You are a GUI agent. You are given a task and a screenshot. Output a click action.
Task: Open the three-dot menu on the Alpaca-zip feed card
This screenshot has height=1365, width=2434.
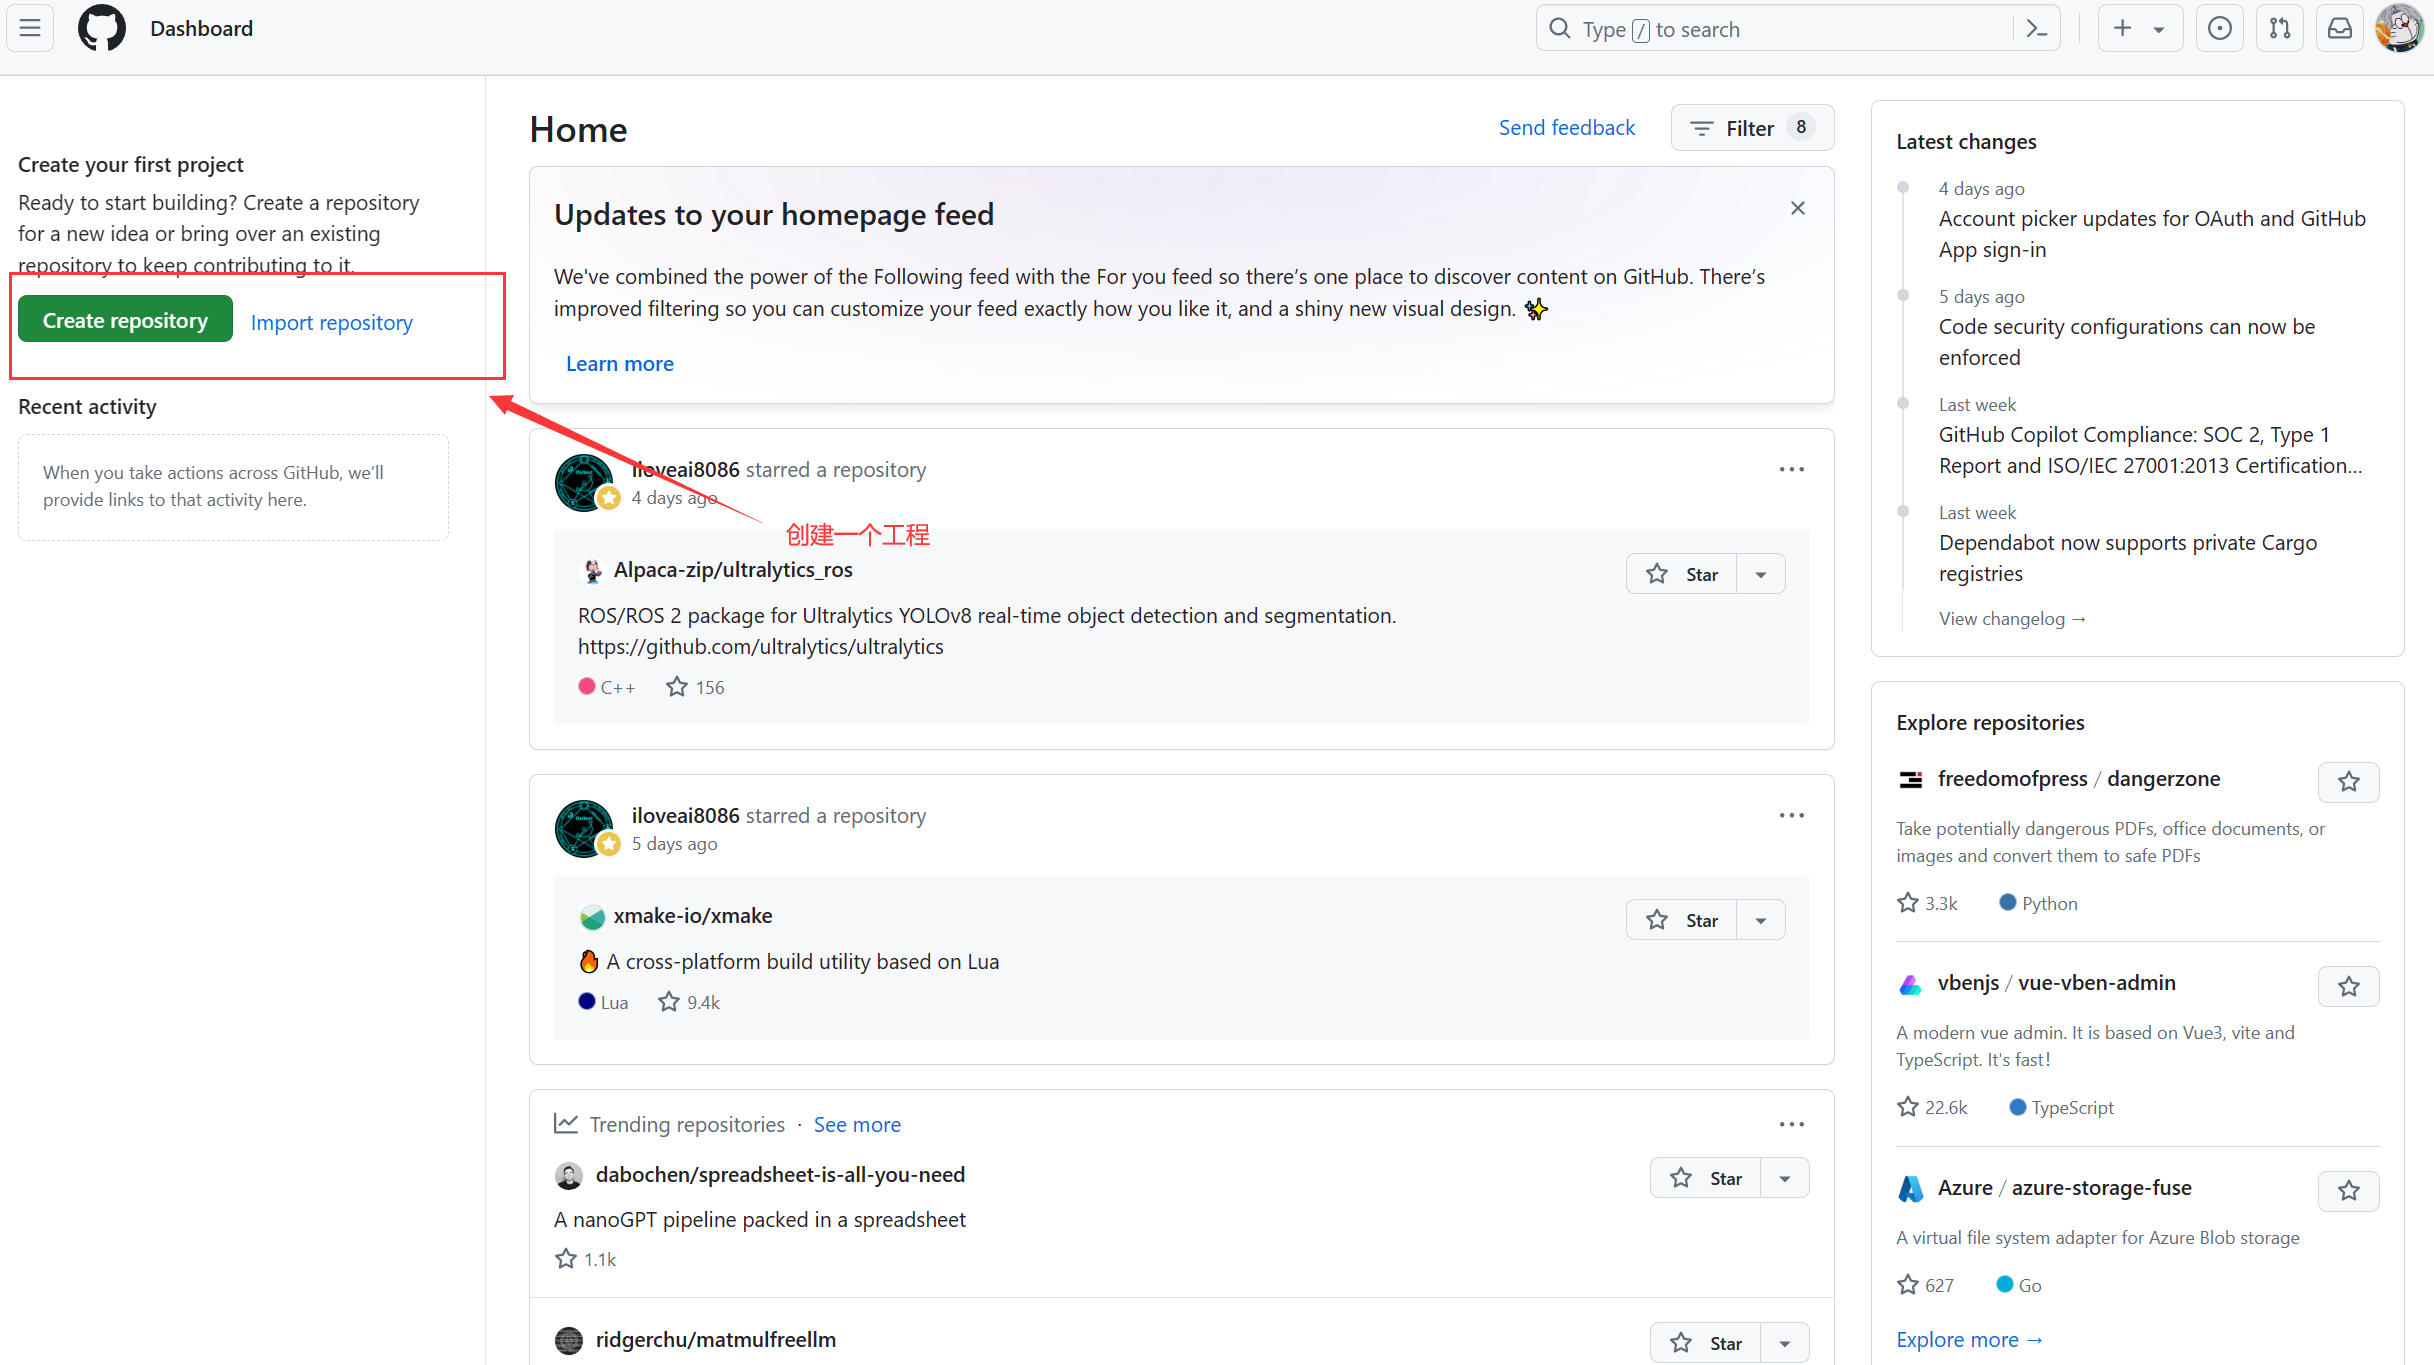pyautogui.click(x=1791, y=469)
